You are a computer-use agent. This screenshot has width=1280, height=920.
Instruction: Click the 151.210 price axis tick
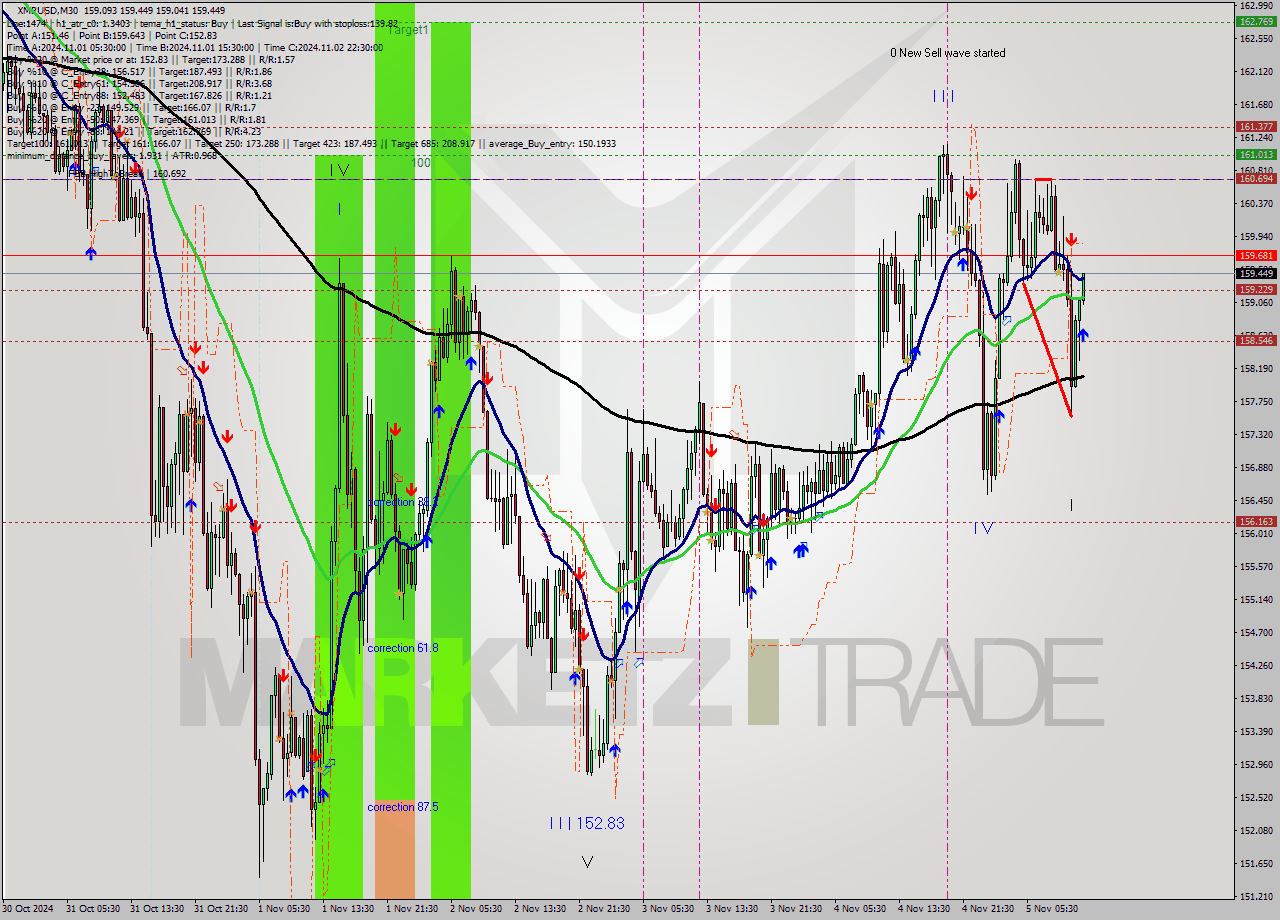pyautogui.click(x=1255, y=896)
